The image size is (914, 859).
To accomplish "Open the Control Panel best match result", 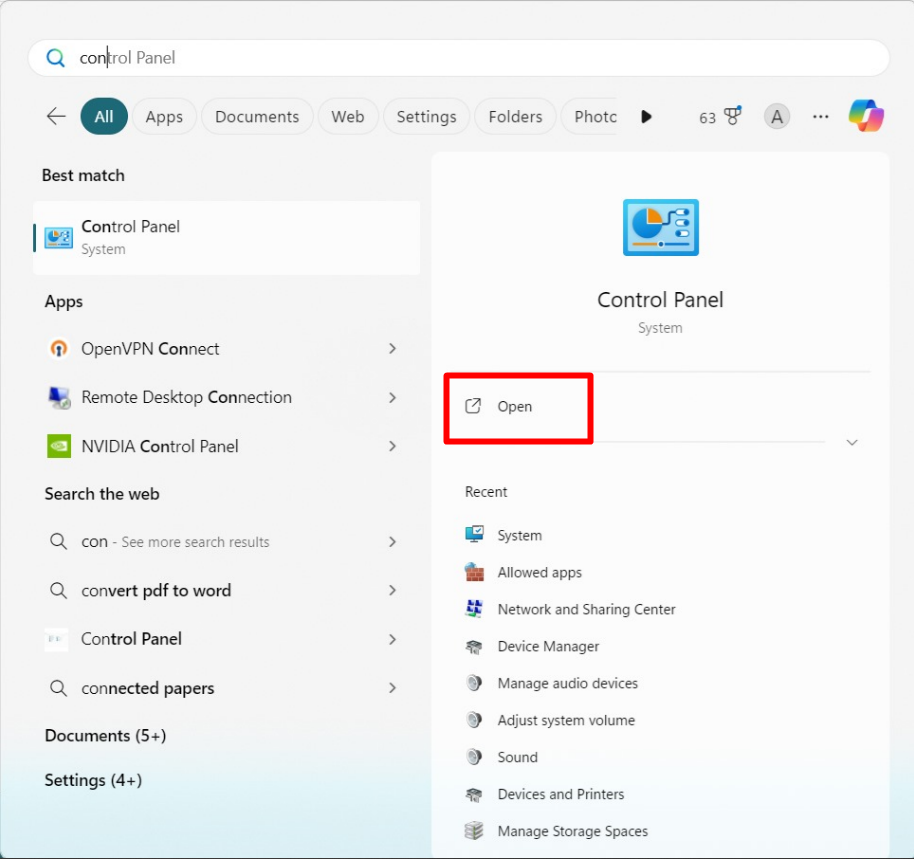I will (x=227, y=238).
